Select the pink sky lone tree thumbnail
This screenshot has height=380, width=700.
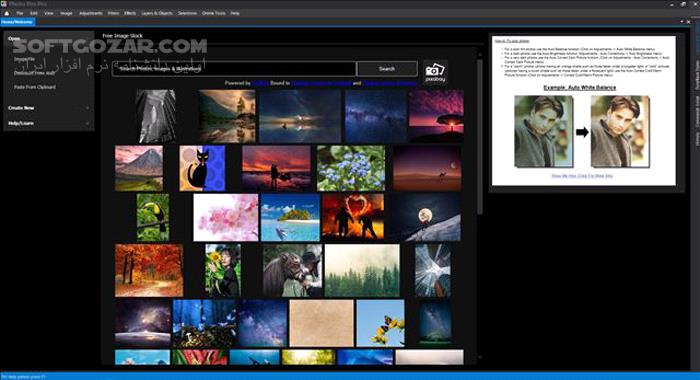coord(436,116)
